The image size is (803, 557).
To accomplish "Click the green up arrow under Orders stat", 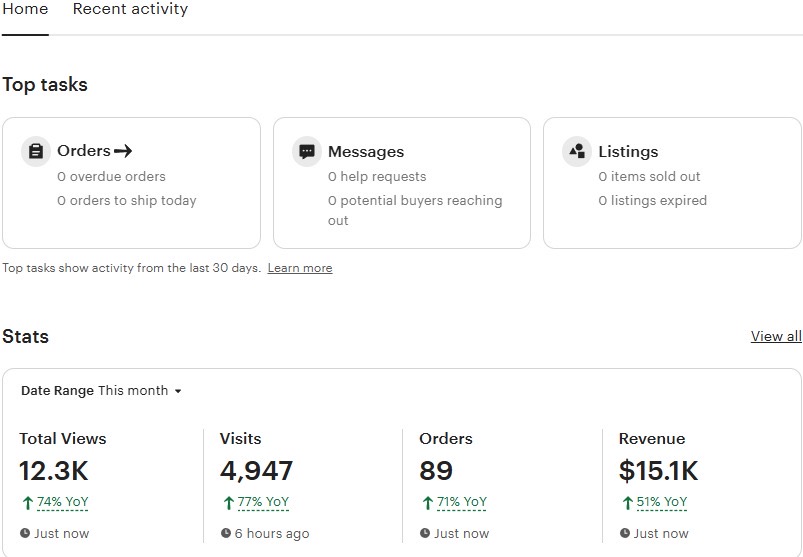I will pos(428,503).
